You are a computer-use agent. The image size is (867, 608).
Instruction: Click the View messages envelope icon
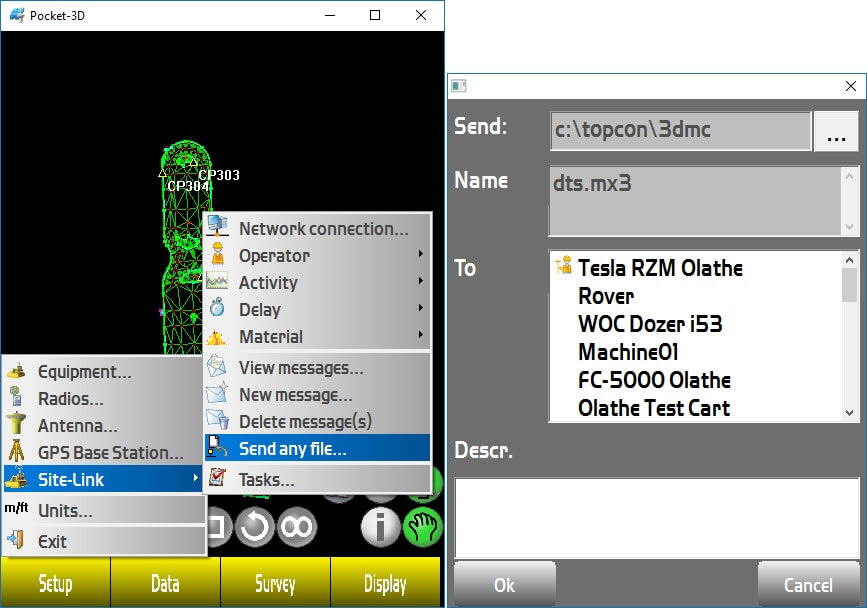[x=216, y=367]
